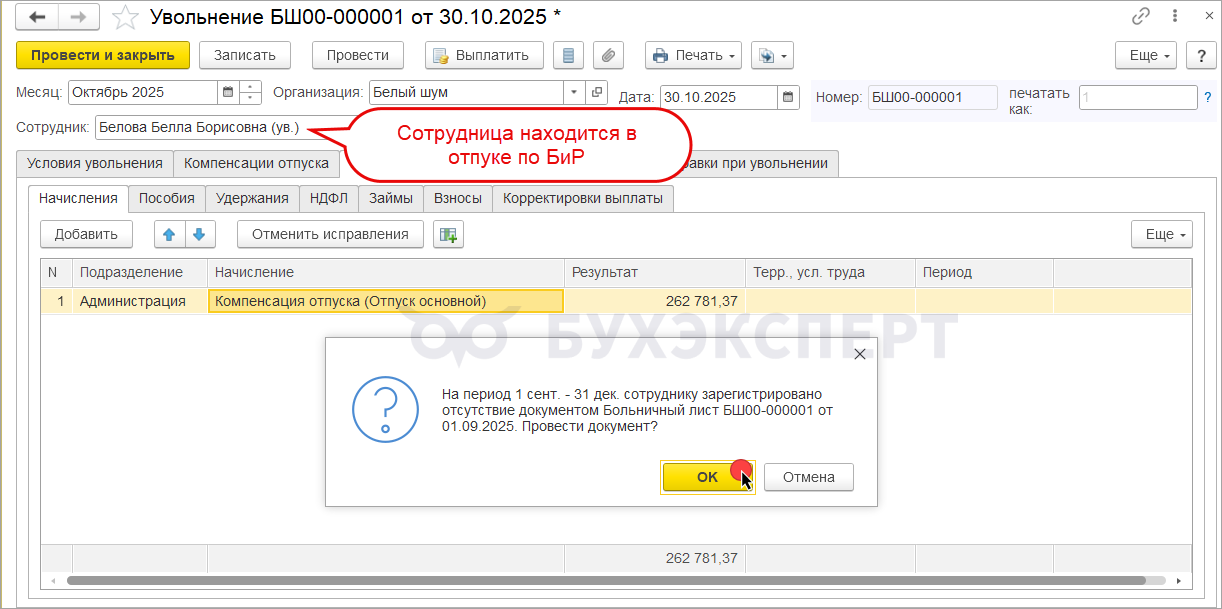Open the calendar for Дата field
The image size is (1222, 609).
789,97
